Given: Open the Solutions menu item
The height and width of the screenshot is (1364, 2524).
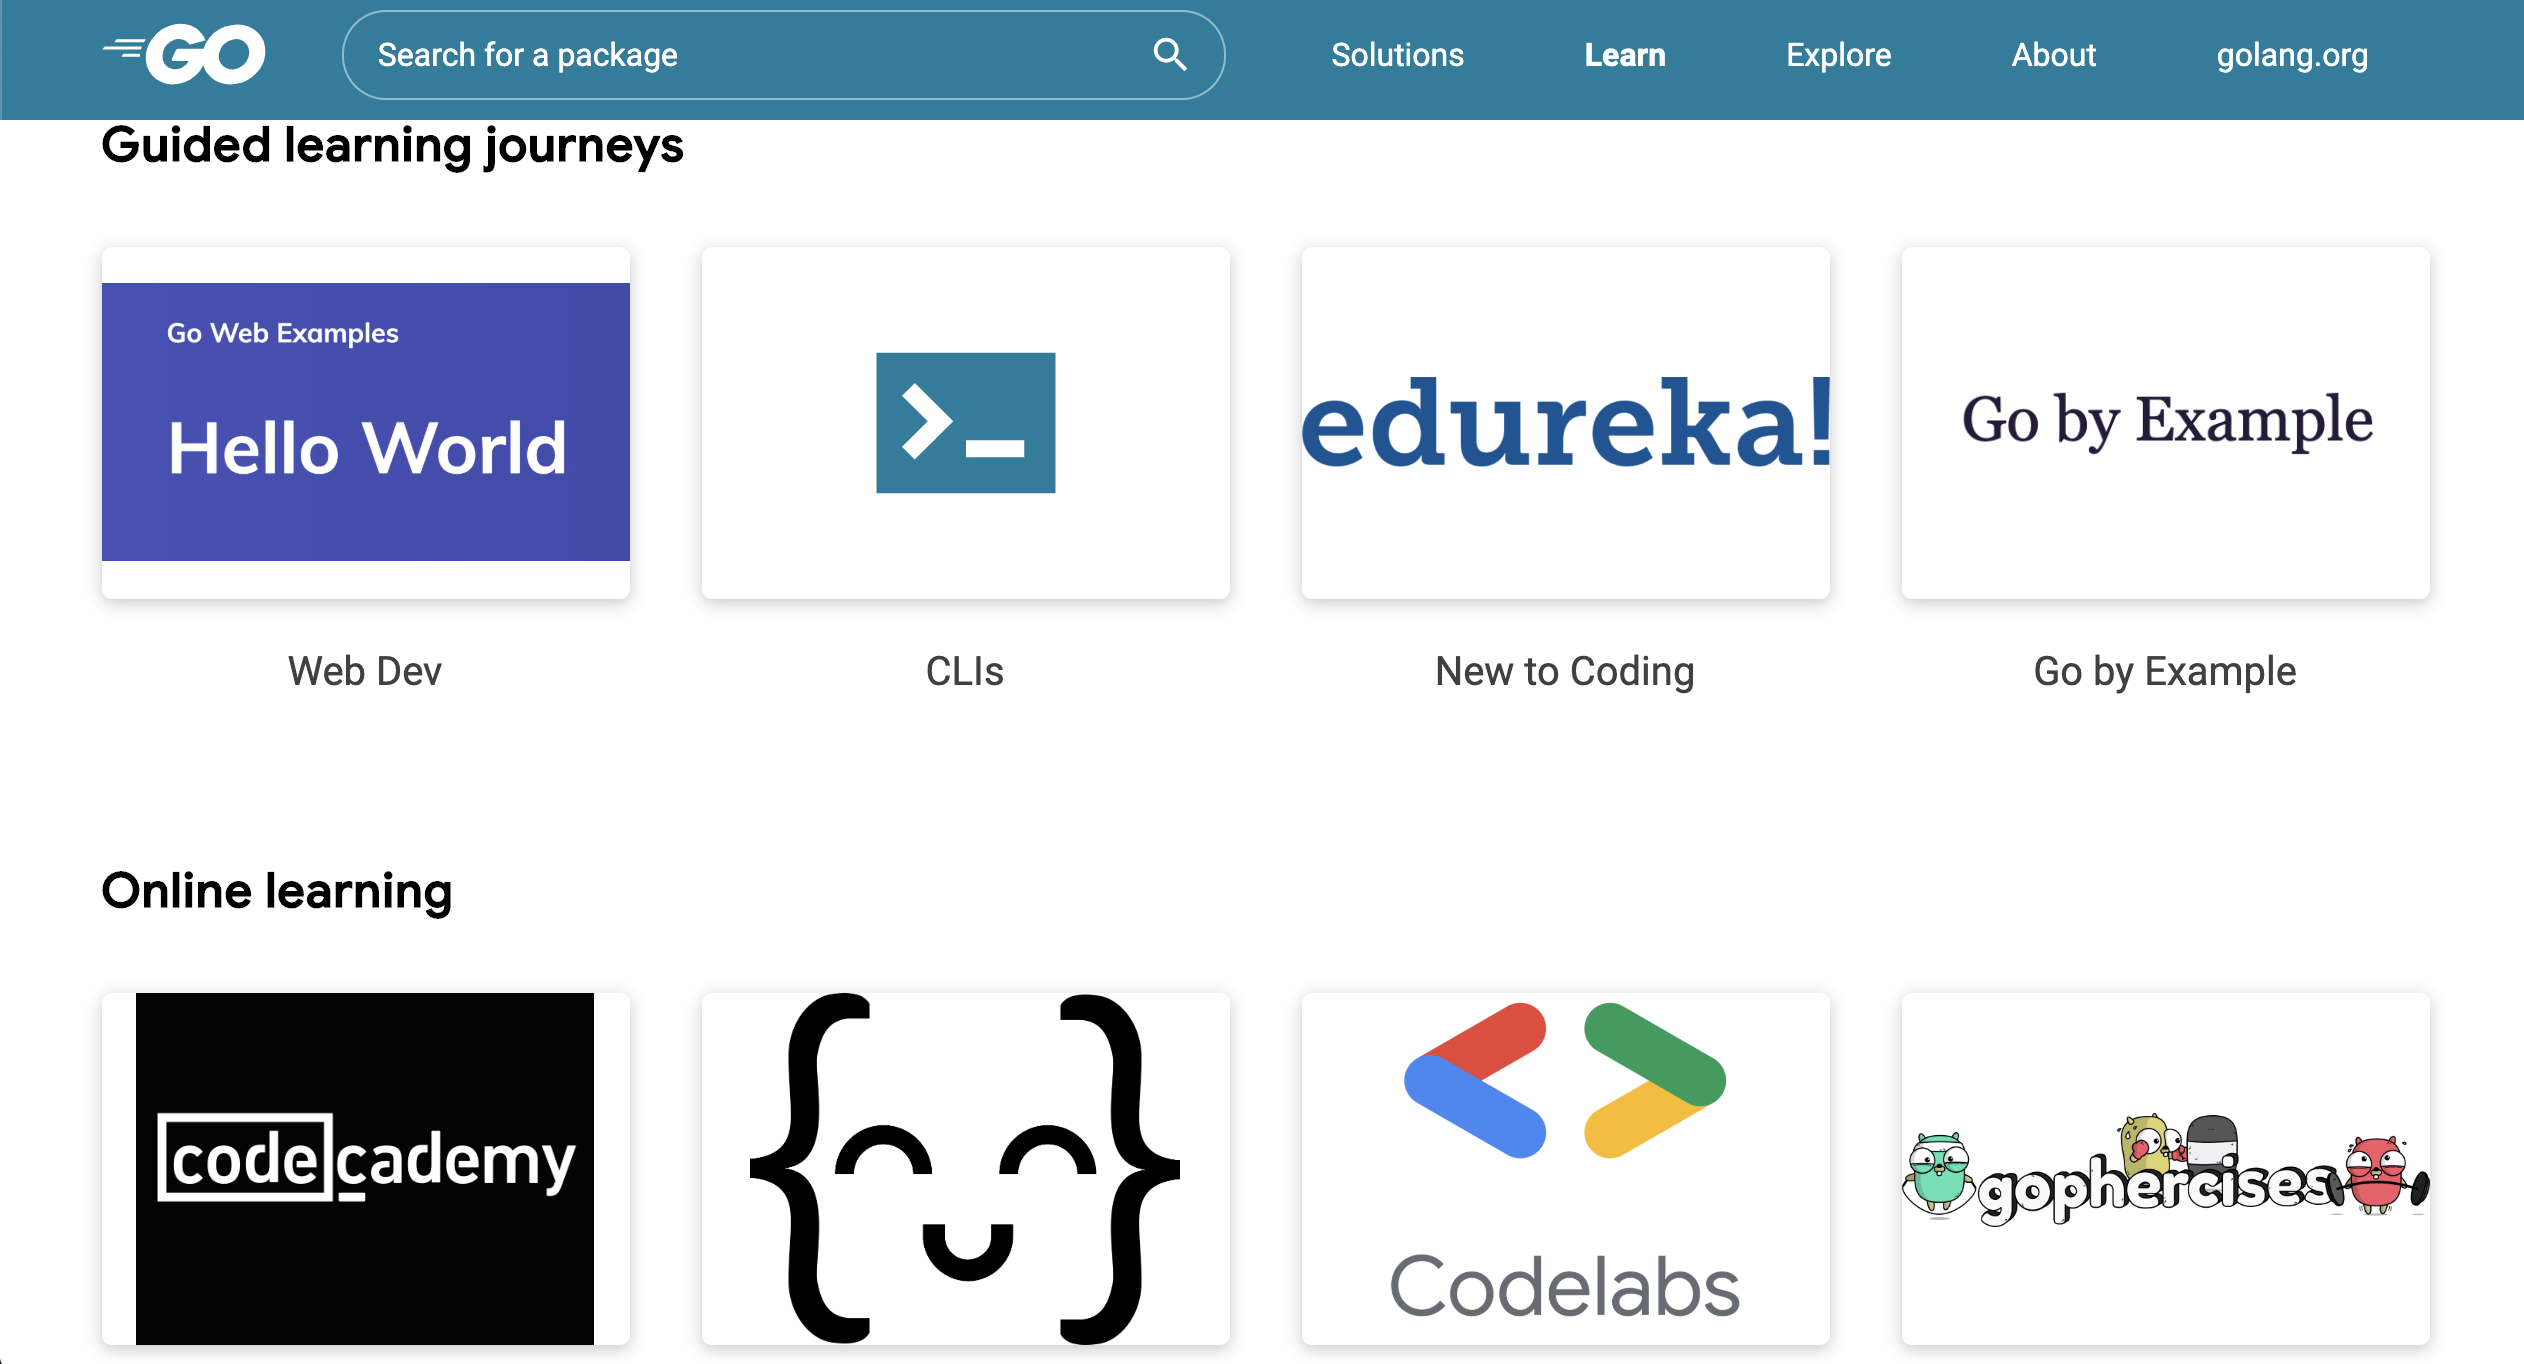Looking at the screenshot, I should point(1397,55).
